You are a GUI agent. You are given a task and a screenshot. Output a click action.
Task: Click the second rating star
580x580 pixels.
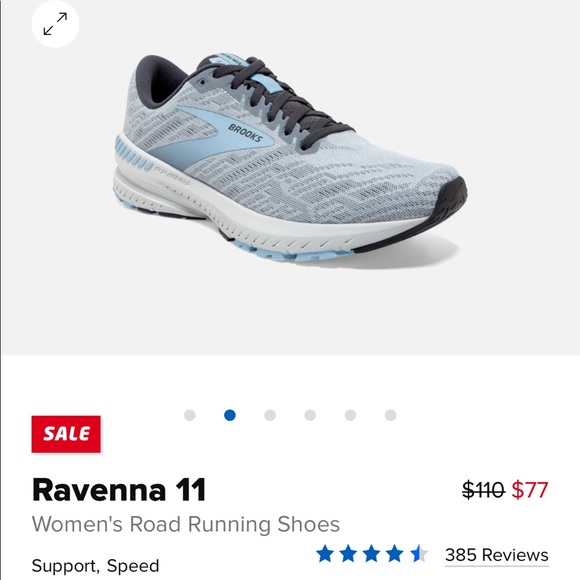(x=348, y=554)
